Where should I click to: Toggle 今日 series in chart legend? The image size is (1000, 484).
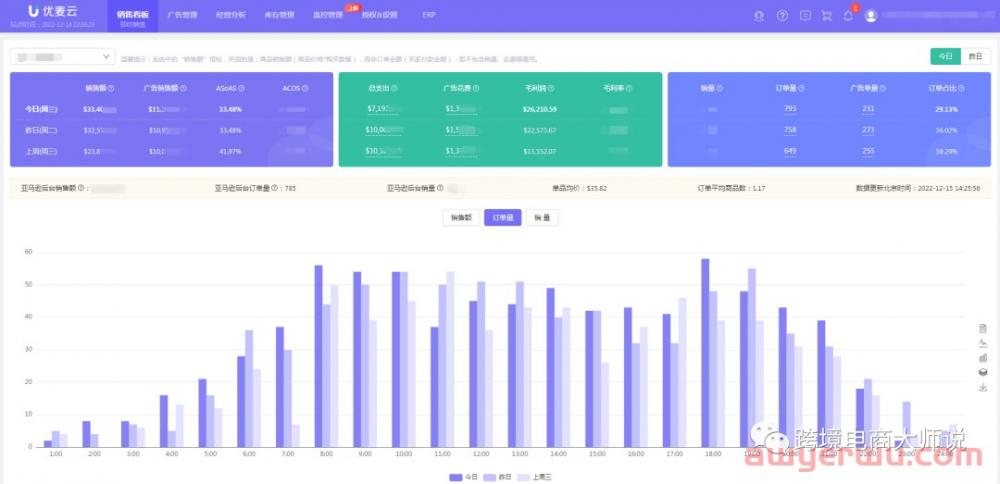coord(463,477)
